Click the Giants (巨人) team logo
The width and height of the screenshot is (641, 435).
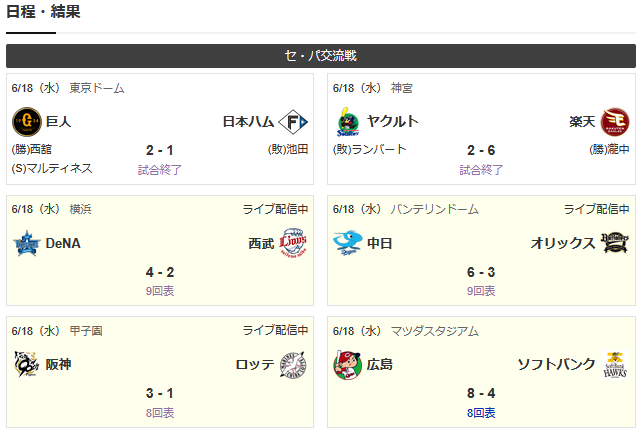point(27,121)
